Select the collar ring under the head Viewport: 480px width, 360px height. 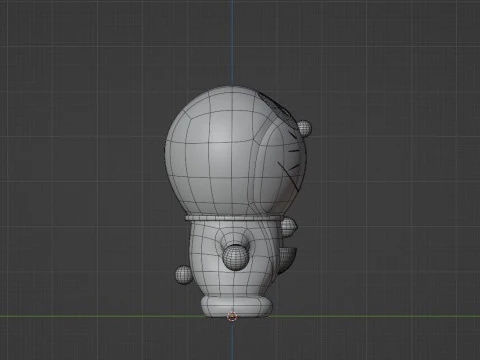point(235,218)
